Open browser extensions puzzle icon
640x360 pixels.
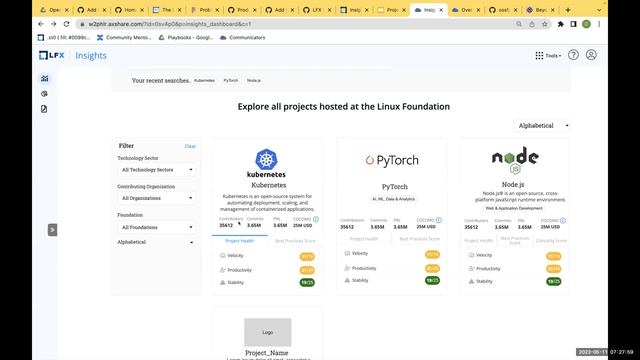tap(560, 24)
